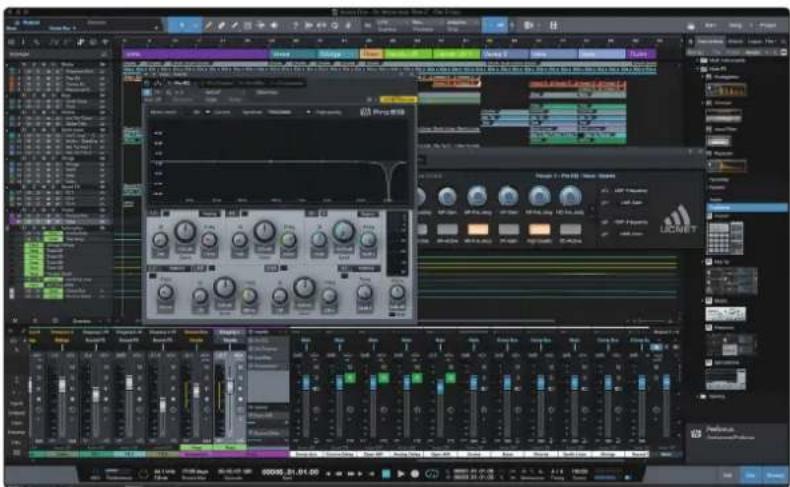790x487 pixels.
Task: Click the Inputs label on the mixer's left side
Action: pyautogui.click(x=16, y=404)
